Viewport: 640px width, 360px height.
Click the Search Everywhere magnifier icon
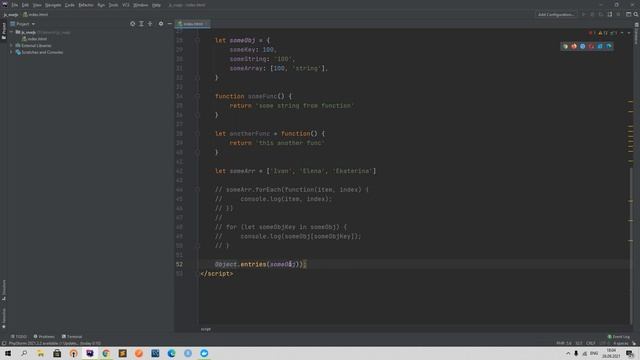(636, 14)
